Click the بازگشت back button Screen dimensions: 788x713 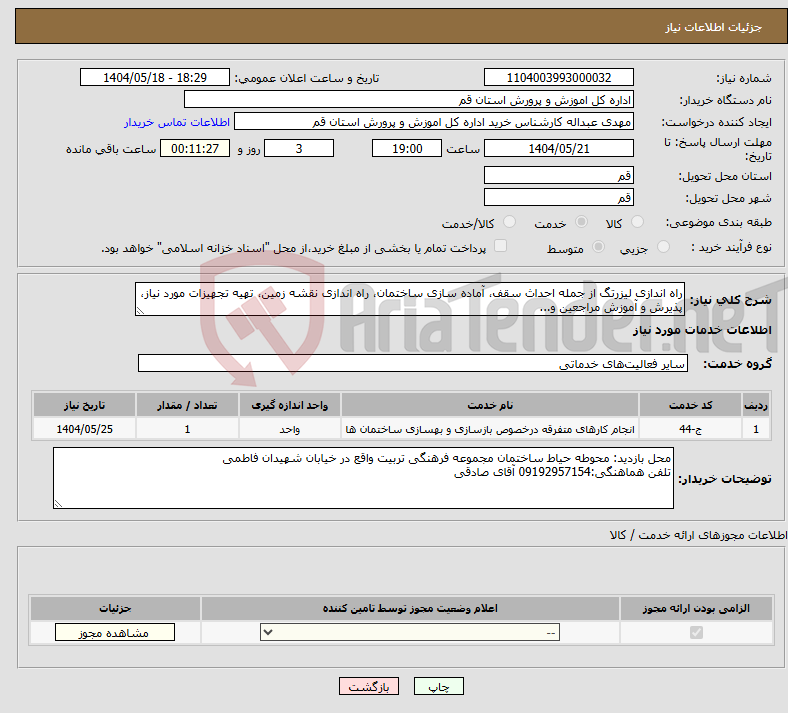tap(369, 686)
